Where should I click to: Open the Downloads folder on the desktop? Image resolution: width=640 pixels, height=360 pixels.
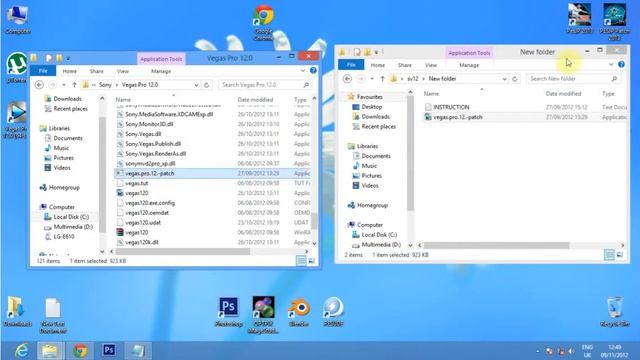17,311
